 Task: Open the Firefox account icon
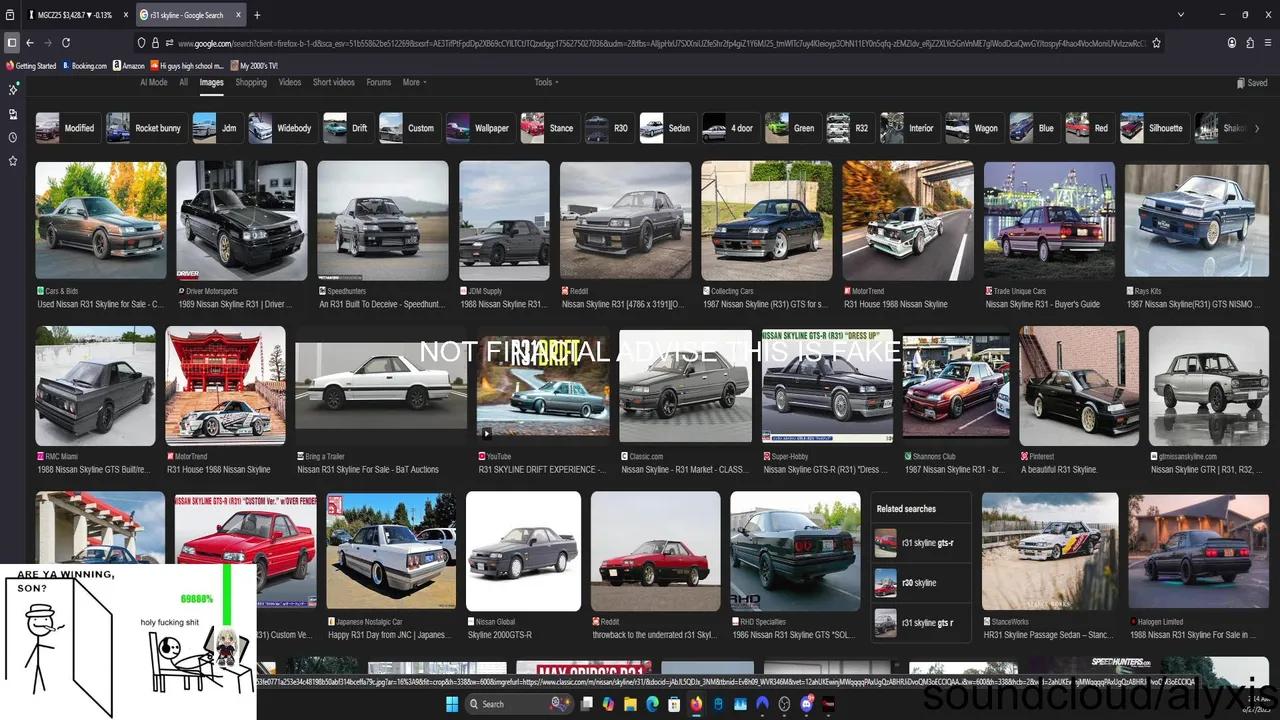(x=1232, y=43)
